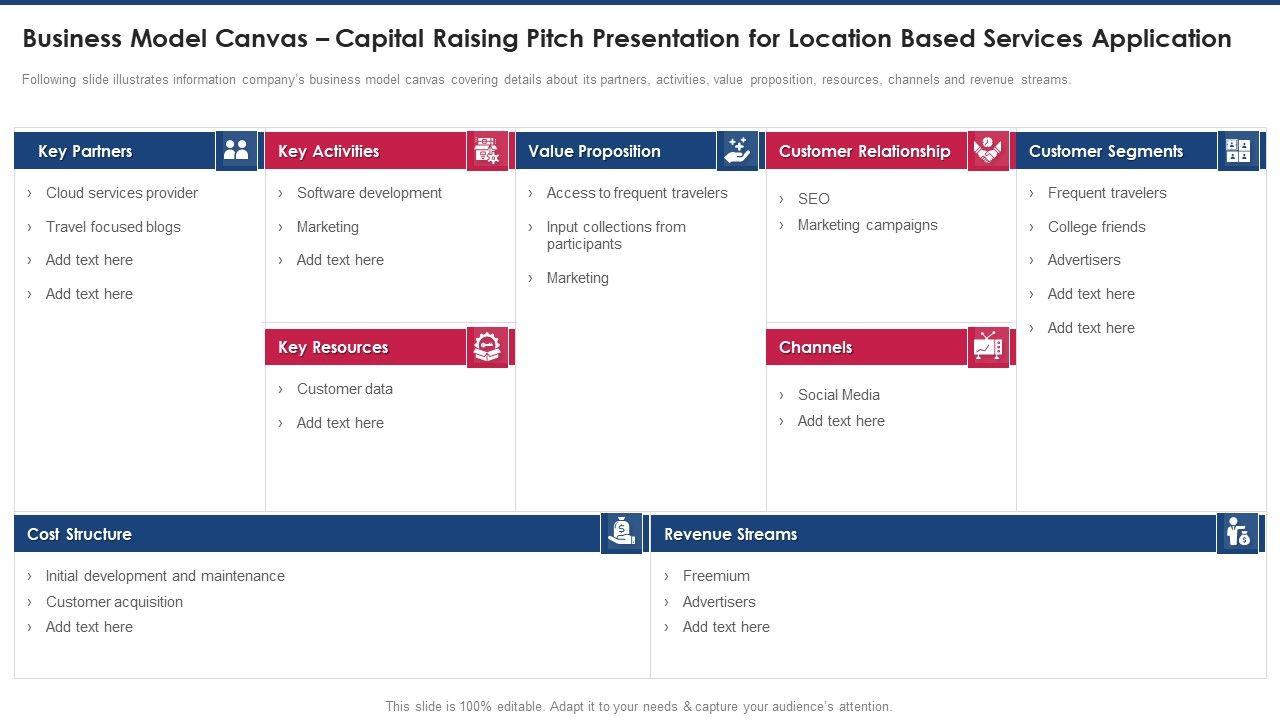Select the 'Freemium' revenue bullet

716,576
